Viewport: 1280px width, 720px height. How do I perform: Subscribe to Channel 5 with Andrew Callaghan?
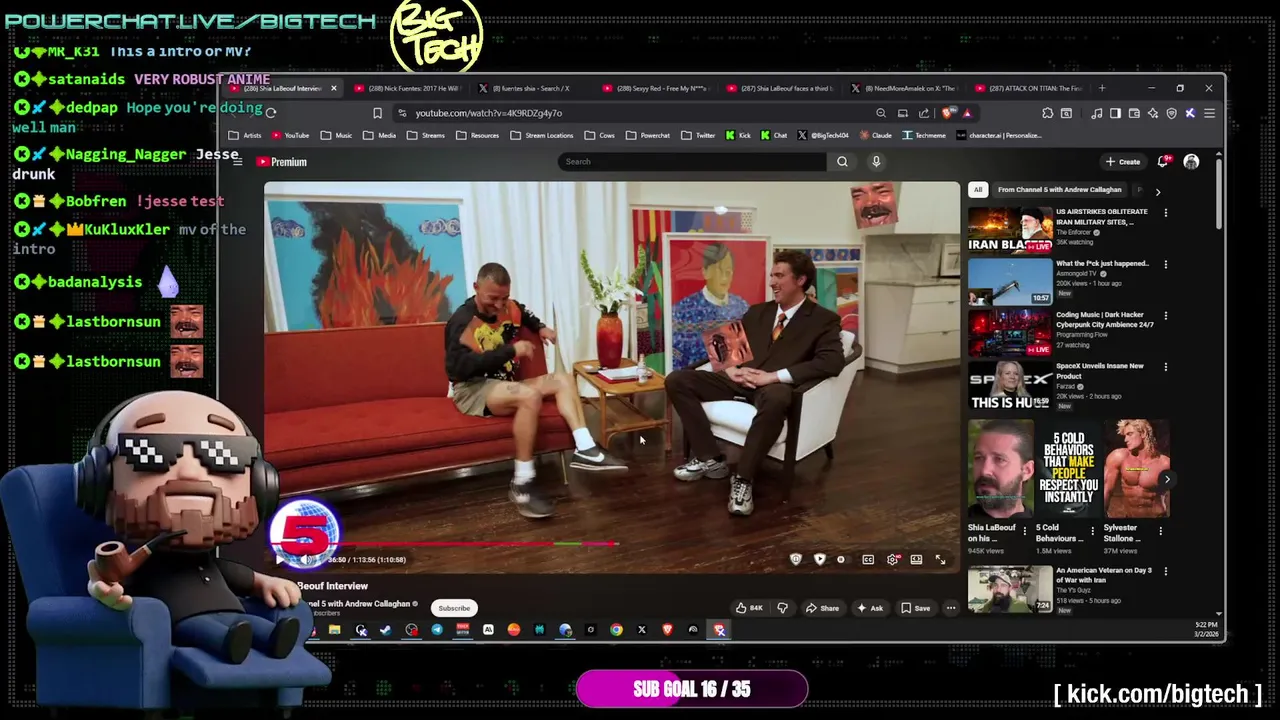tap(454, 608)
